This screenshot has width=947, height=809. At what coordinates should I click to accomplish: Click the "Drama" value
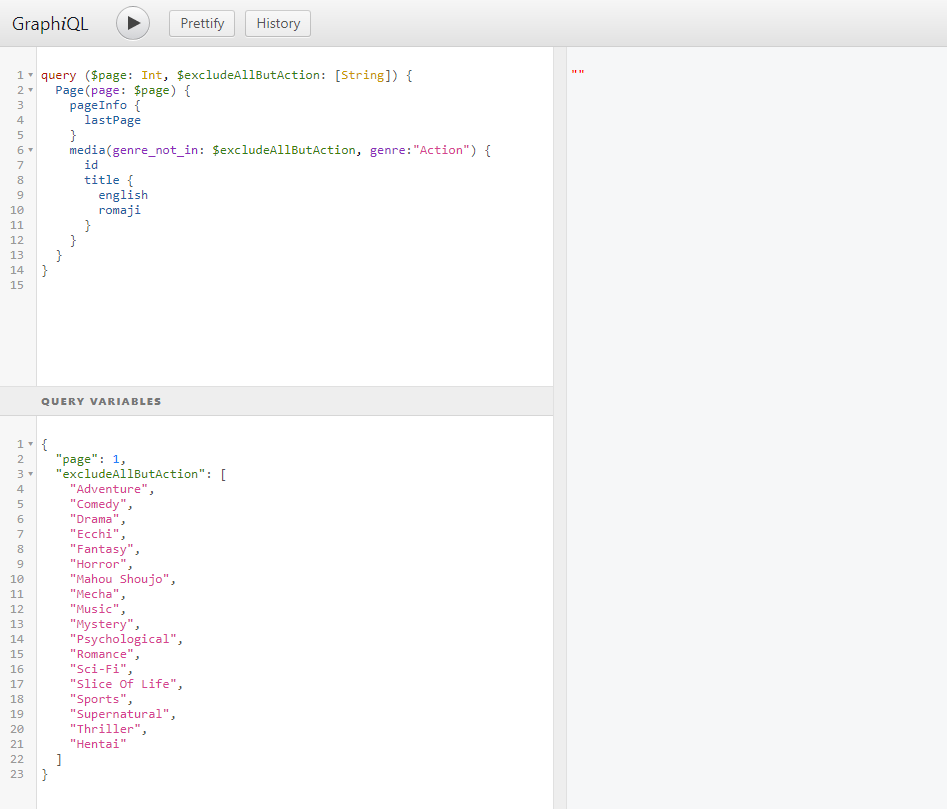(95, 519)
